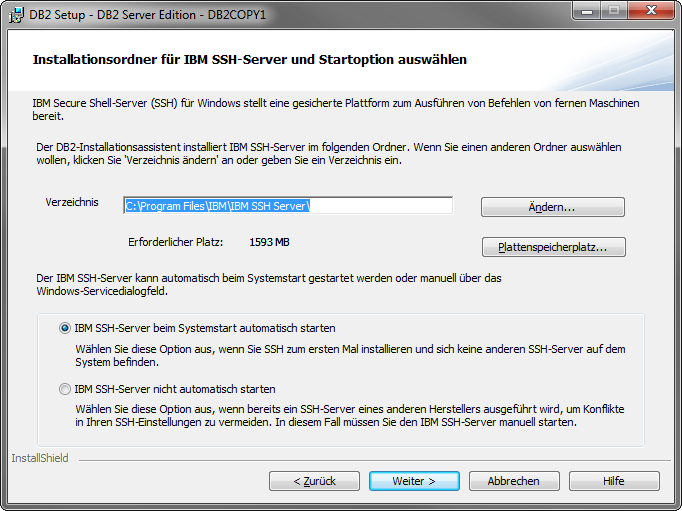Image resolution: width=682 pixels, height=511 pixels.
Task: Click the 'InstallShield' text
Action: pos(40,458)
